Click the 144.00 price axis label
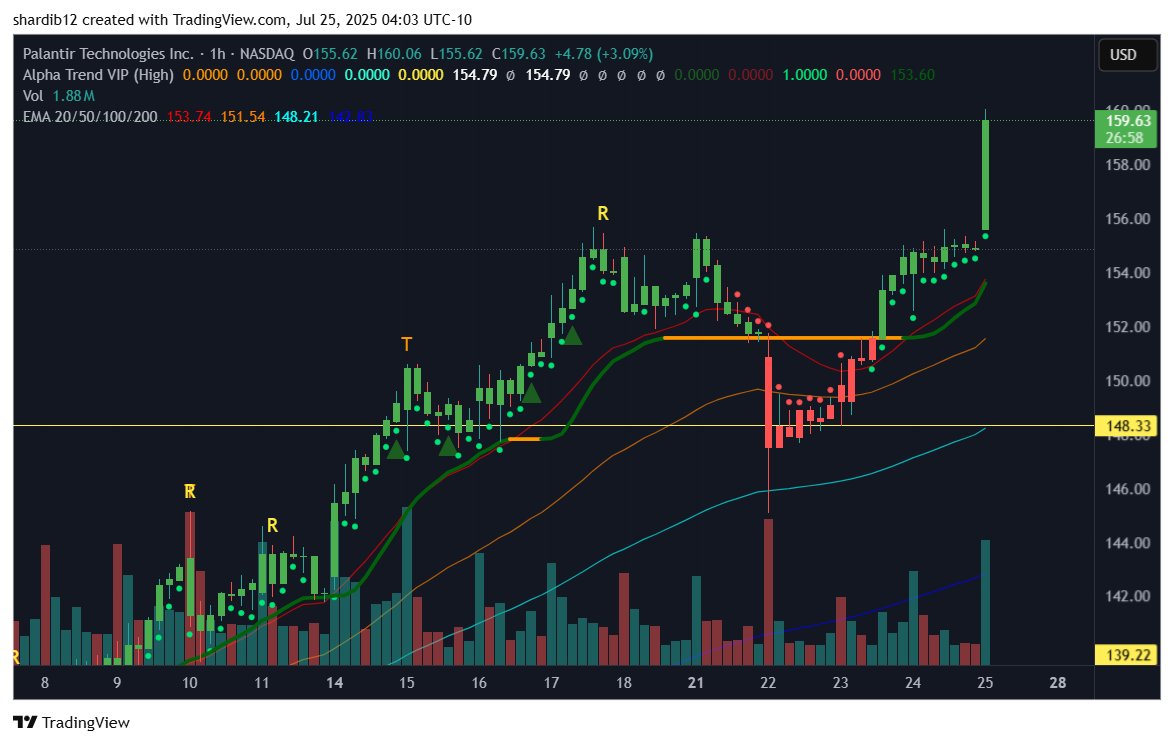The image size is (1174, 744). pyautogui.click(x=1128, y=543)
